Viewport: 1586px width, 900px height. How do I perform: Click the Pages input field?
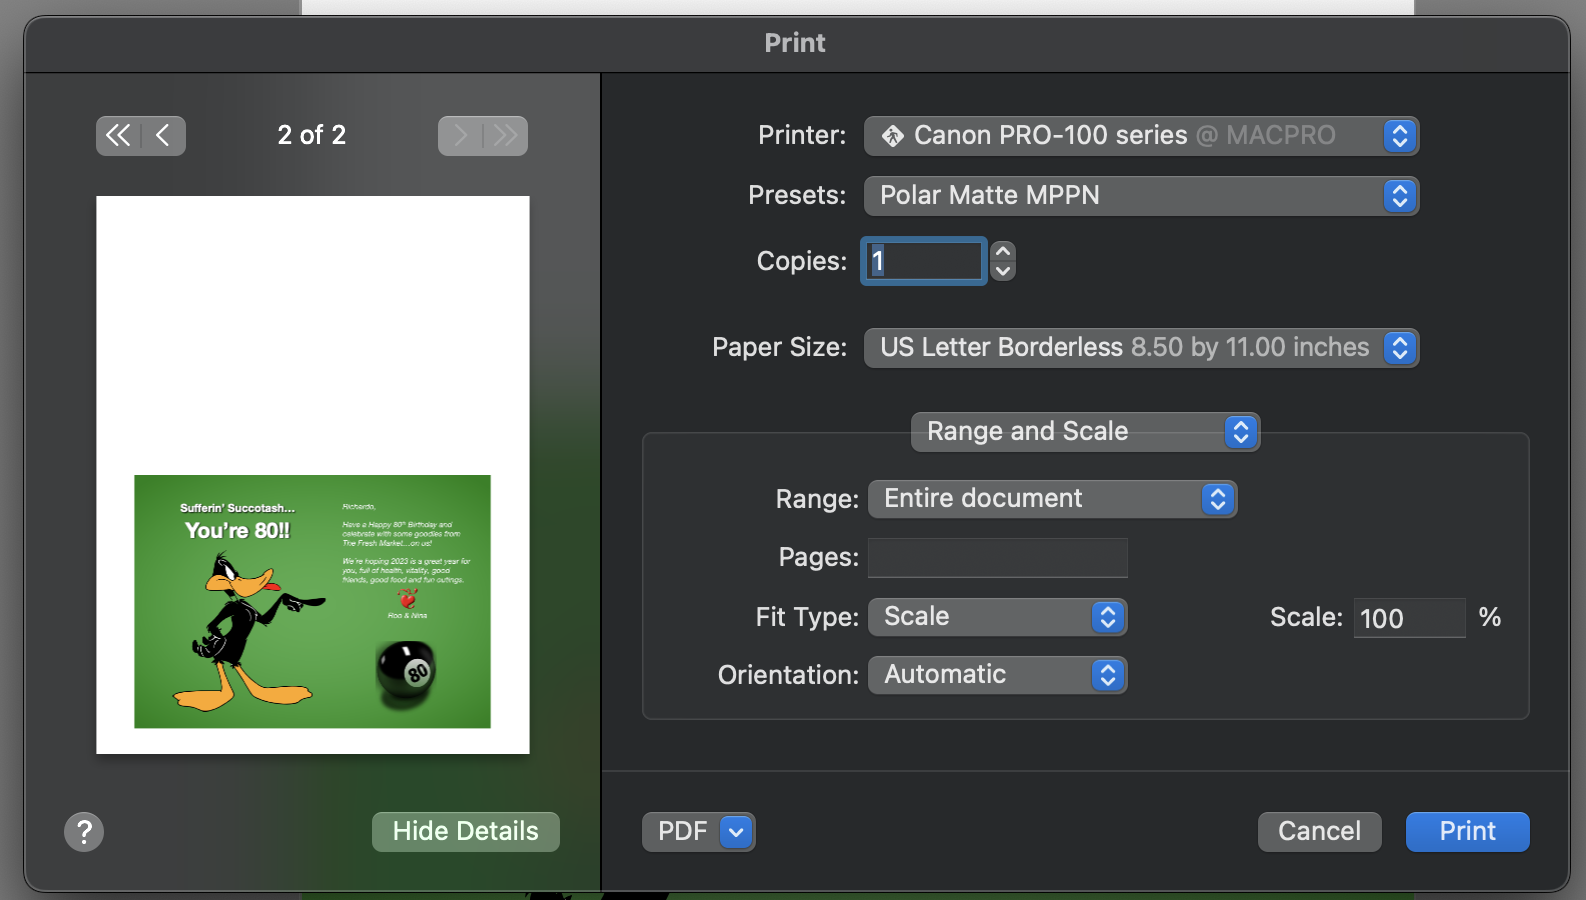point(998,558)
